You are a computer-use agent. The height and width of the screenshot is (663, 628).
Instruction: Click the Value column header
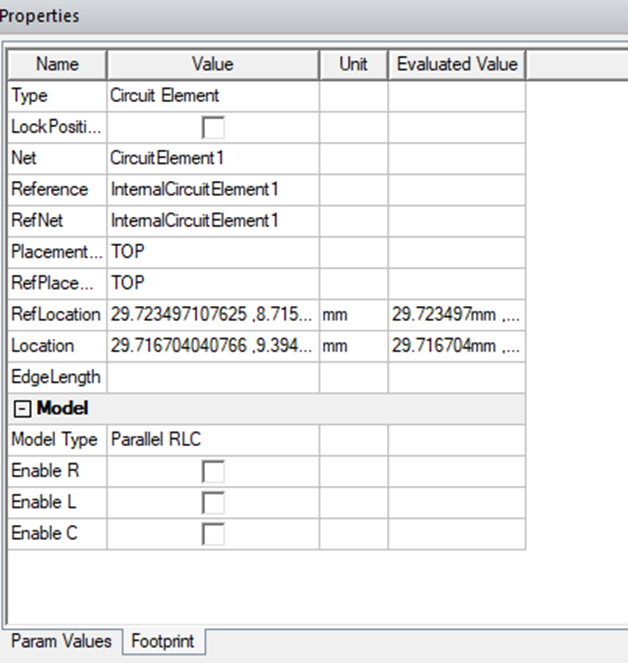pos(212,64)
